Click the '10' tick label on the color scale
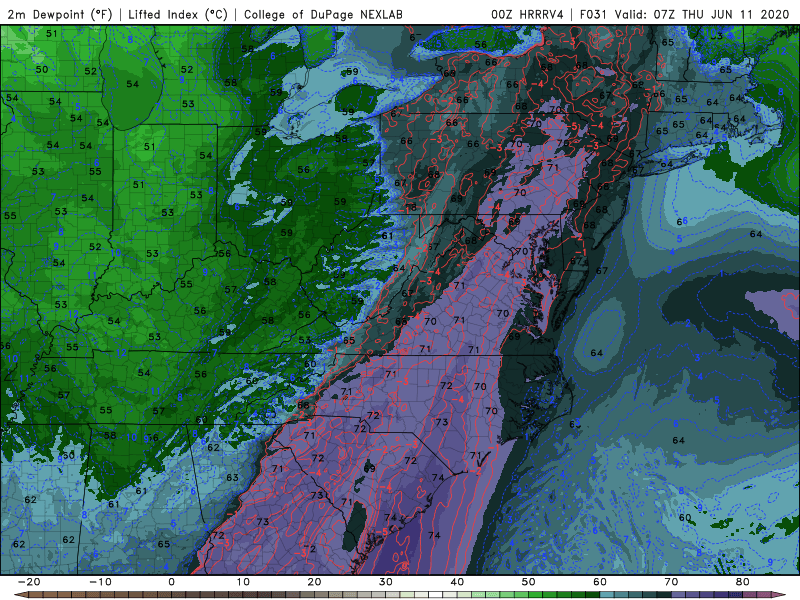The image size is (800, 600). click(243, 582)
